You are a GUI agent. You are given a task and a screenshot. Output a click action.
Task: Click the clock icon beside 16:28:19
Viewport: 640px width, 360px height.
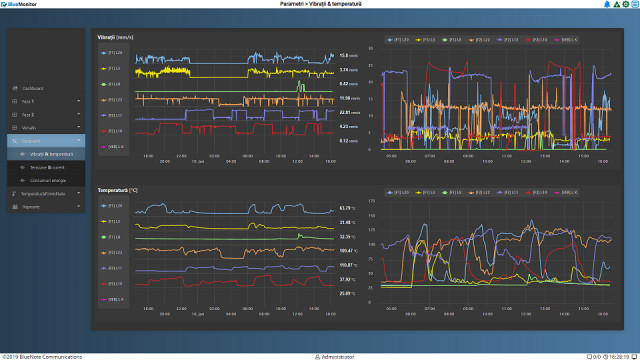tap(606, 357)
